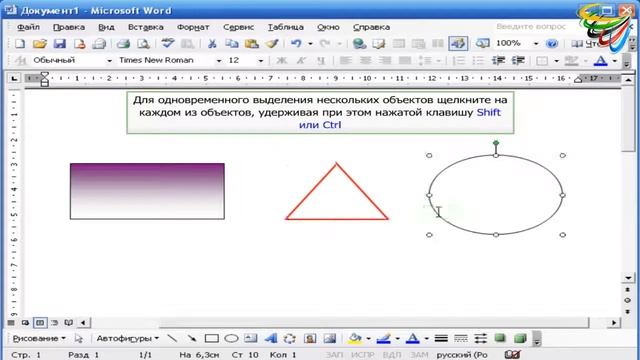This screenshot has height=360, width=640.
Task: Open the style dropdown showing Обычный
Action: tap(109, 61)
